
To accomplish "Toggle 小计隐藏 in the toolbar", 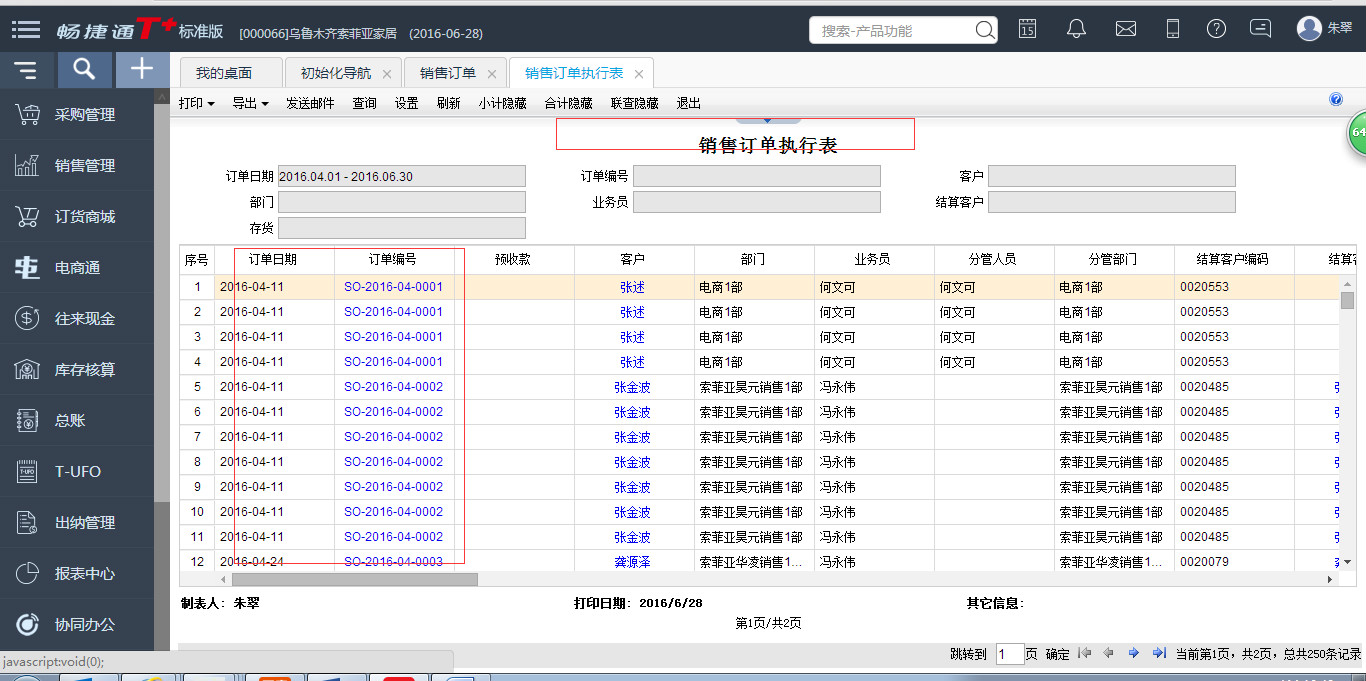I will pyautogui.click(x=502, y=103).
